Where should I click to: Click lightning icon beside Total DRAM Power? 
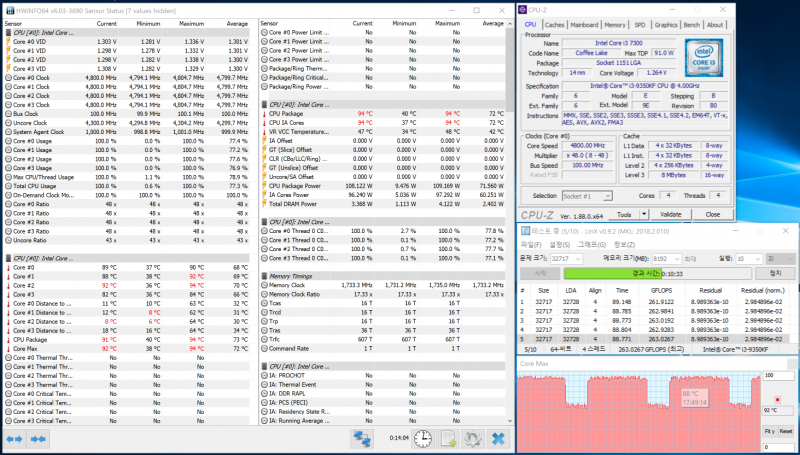pyautogui.click(x=264, y=204)
